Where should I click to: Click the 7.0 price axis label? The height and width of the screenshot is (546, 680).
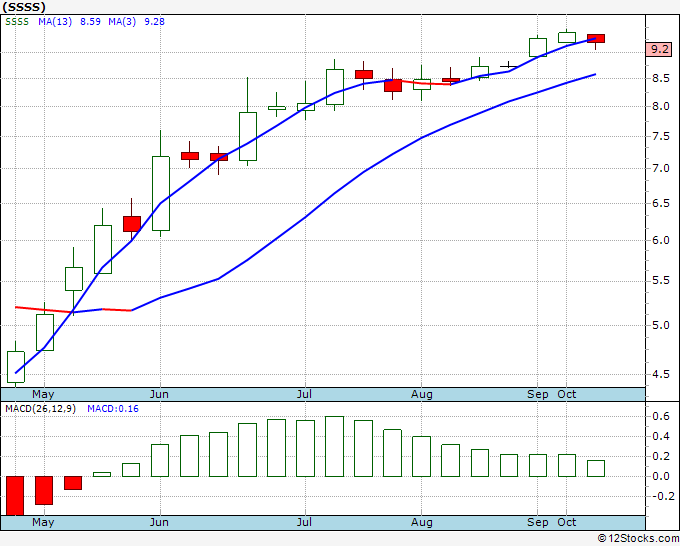(660, 168)
